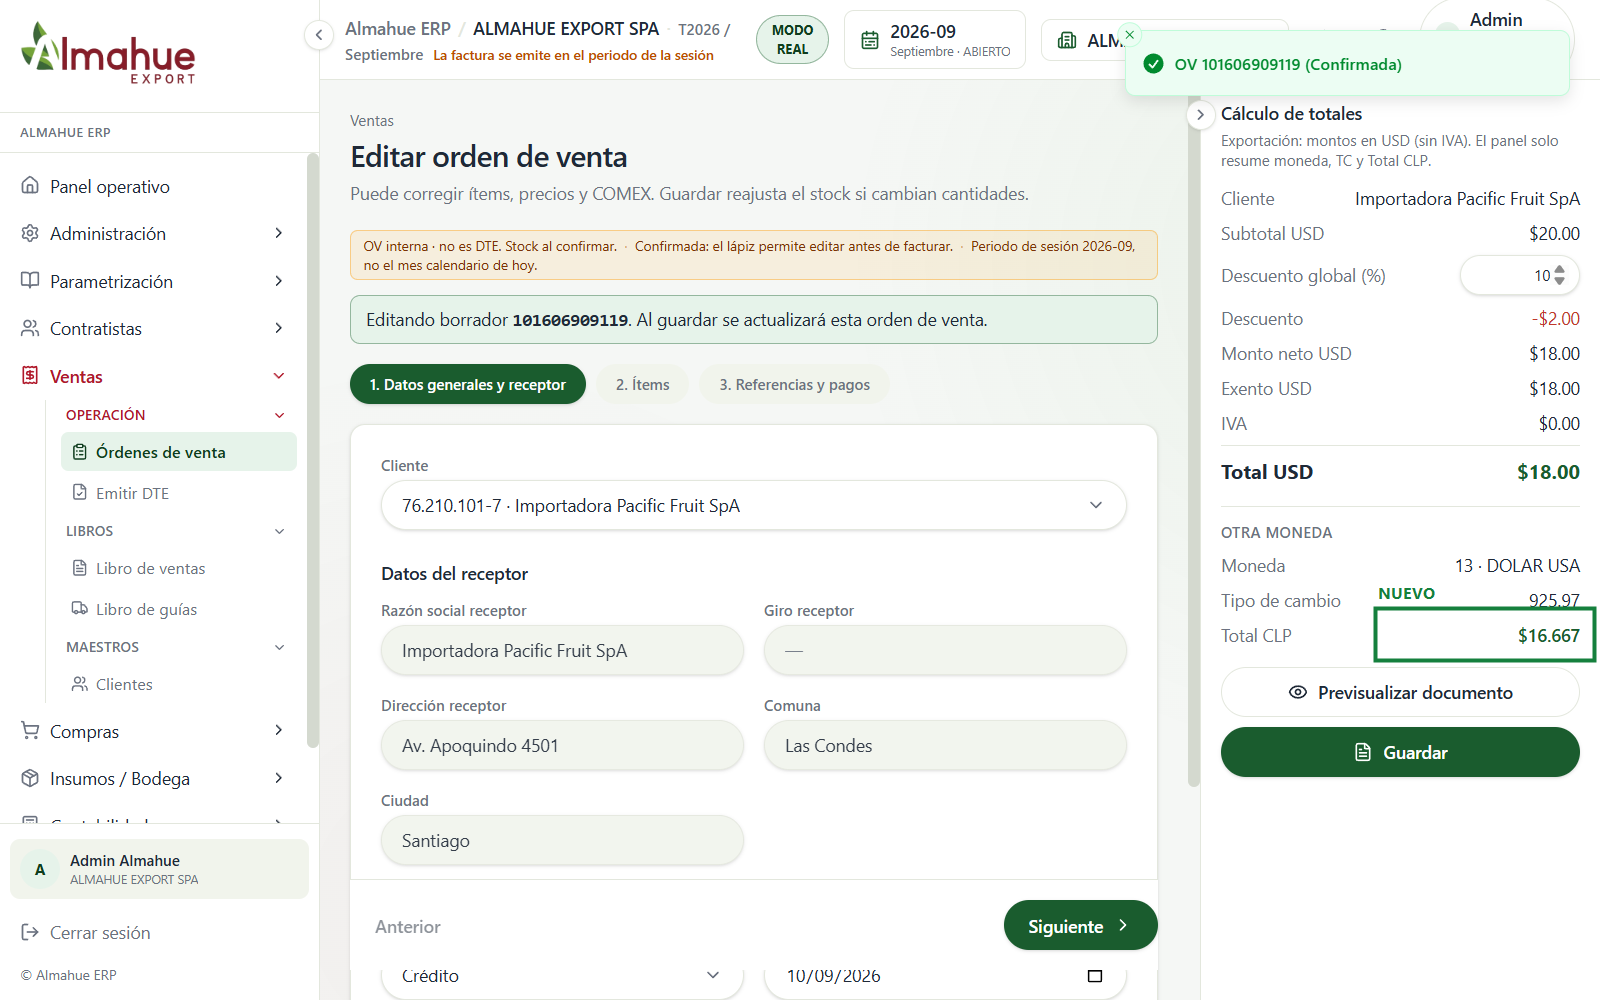Image resolution: width=1600 pixels, height=1000 pixels.
Task: Open the Cliente dropdown
Action: (x=754, y=505)
